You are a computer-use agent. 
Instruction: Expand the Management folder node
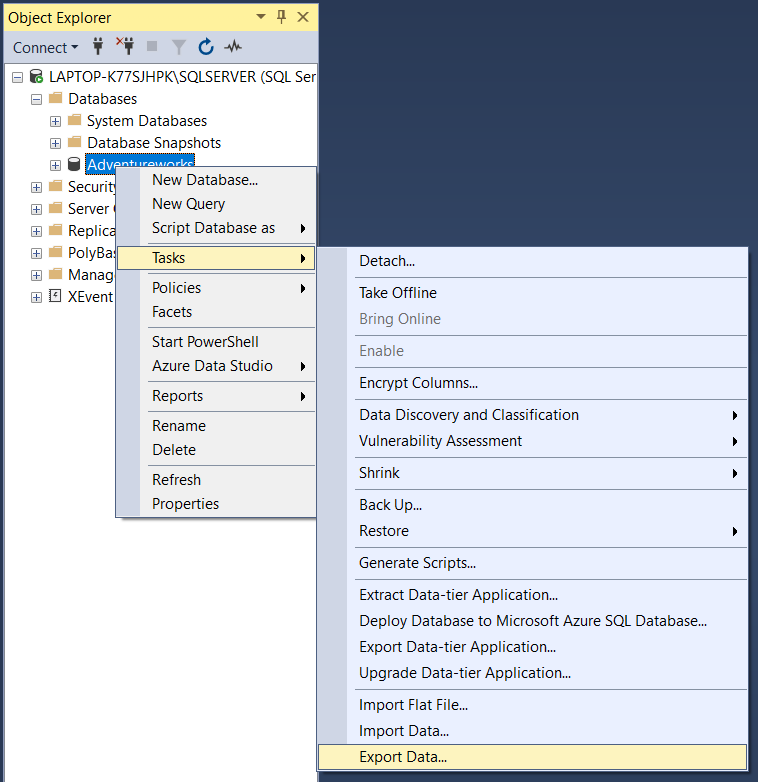click(x=36, y=275)
